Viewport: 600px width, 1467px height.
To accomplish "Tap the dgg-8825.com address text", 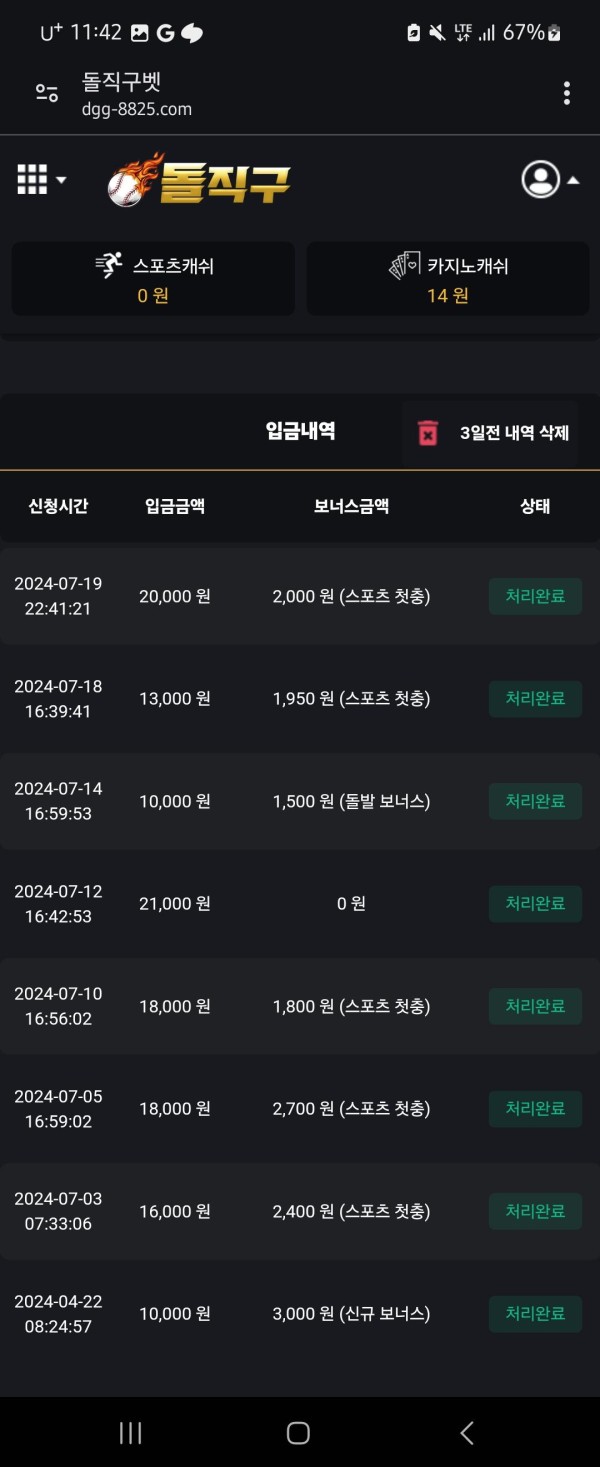I will (137, 109).
